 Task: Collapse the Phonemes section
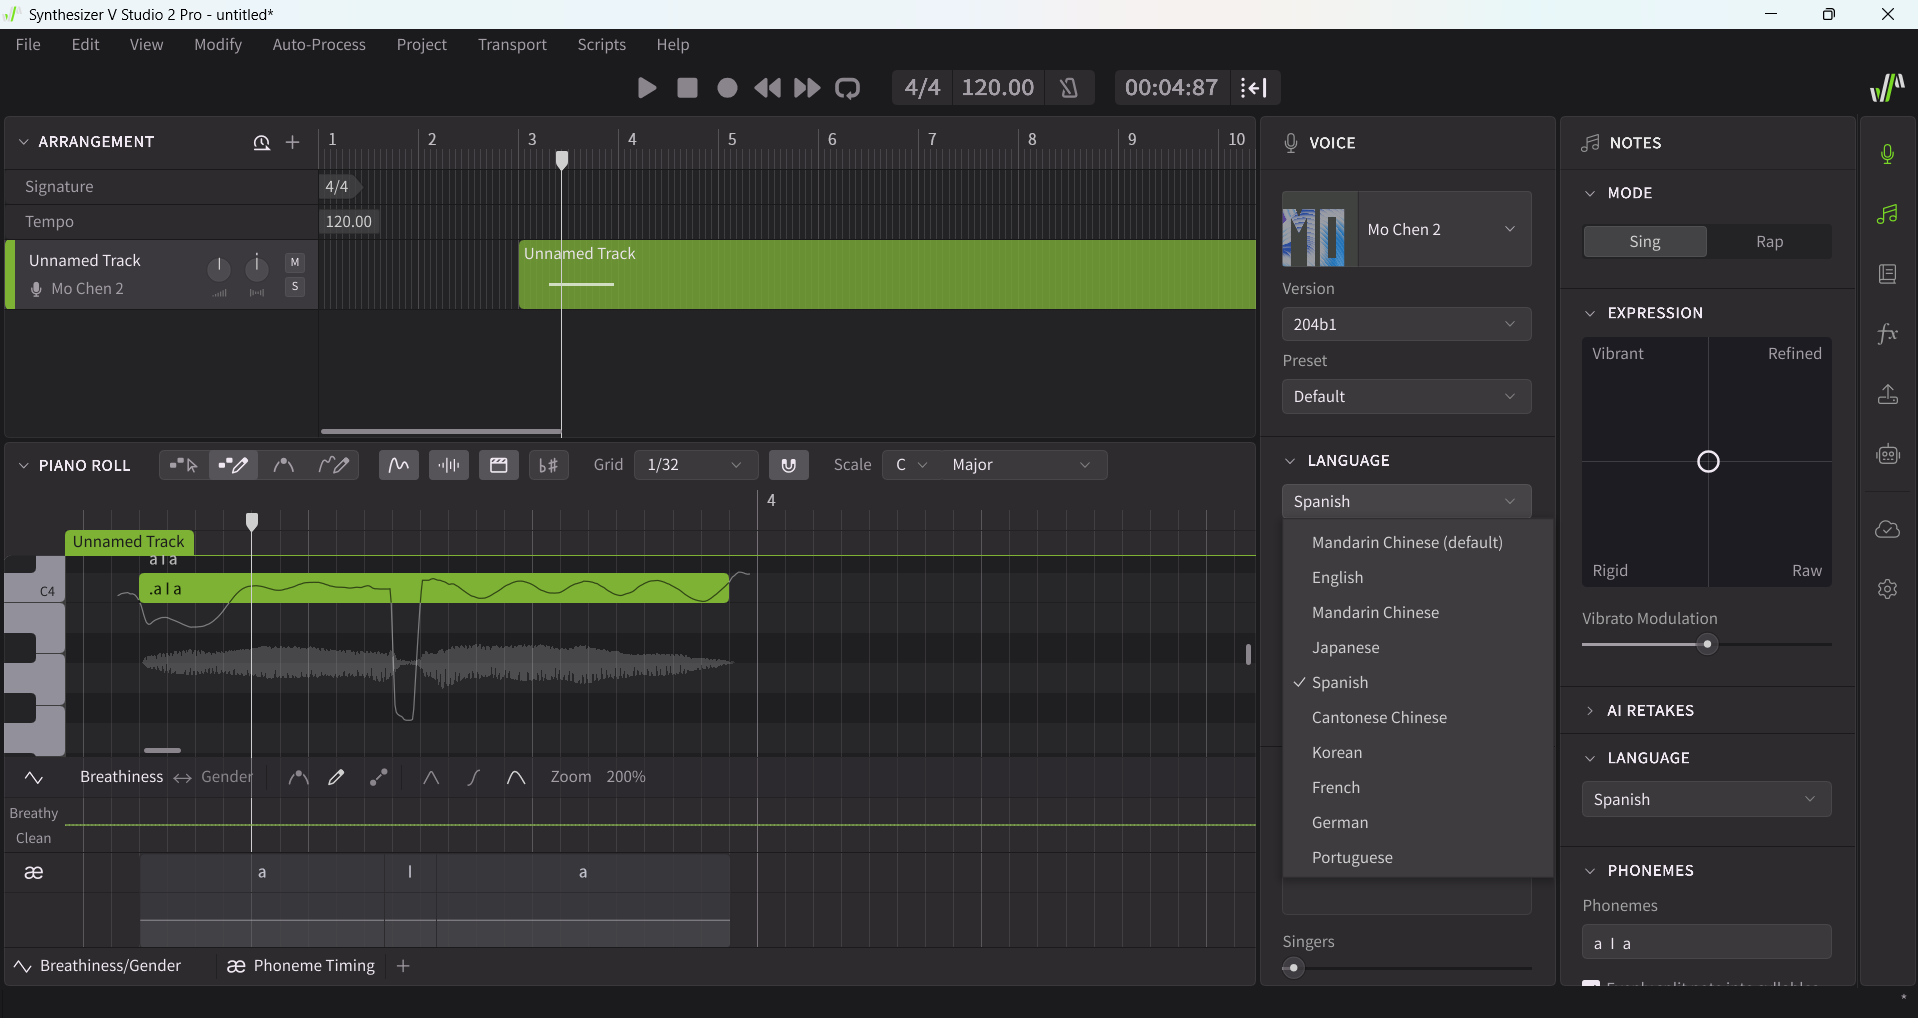[1590, 871]
